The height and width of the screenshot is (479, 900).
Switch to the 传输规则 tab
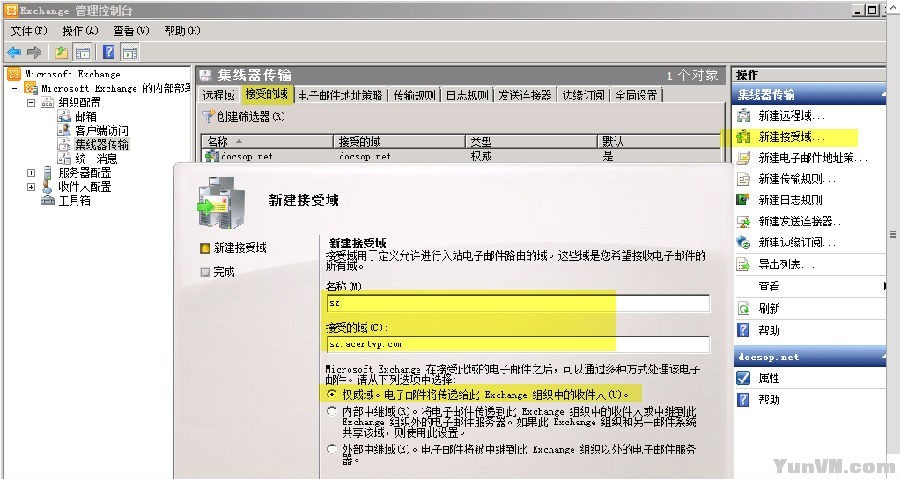pyautogui.click(x=414, y=95)
